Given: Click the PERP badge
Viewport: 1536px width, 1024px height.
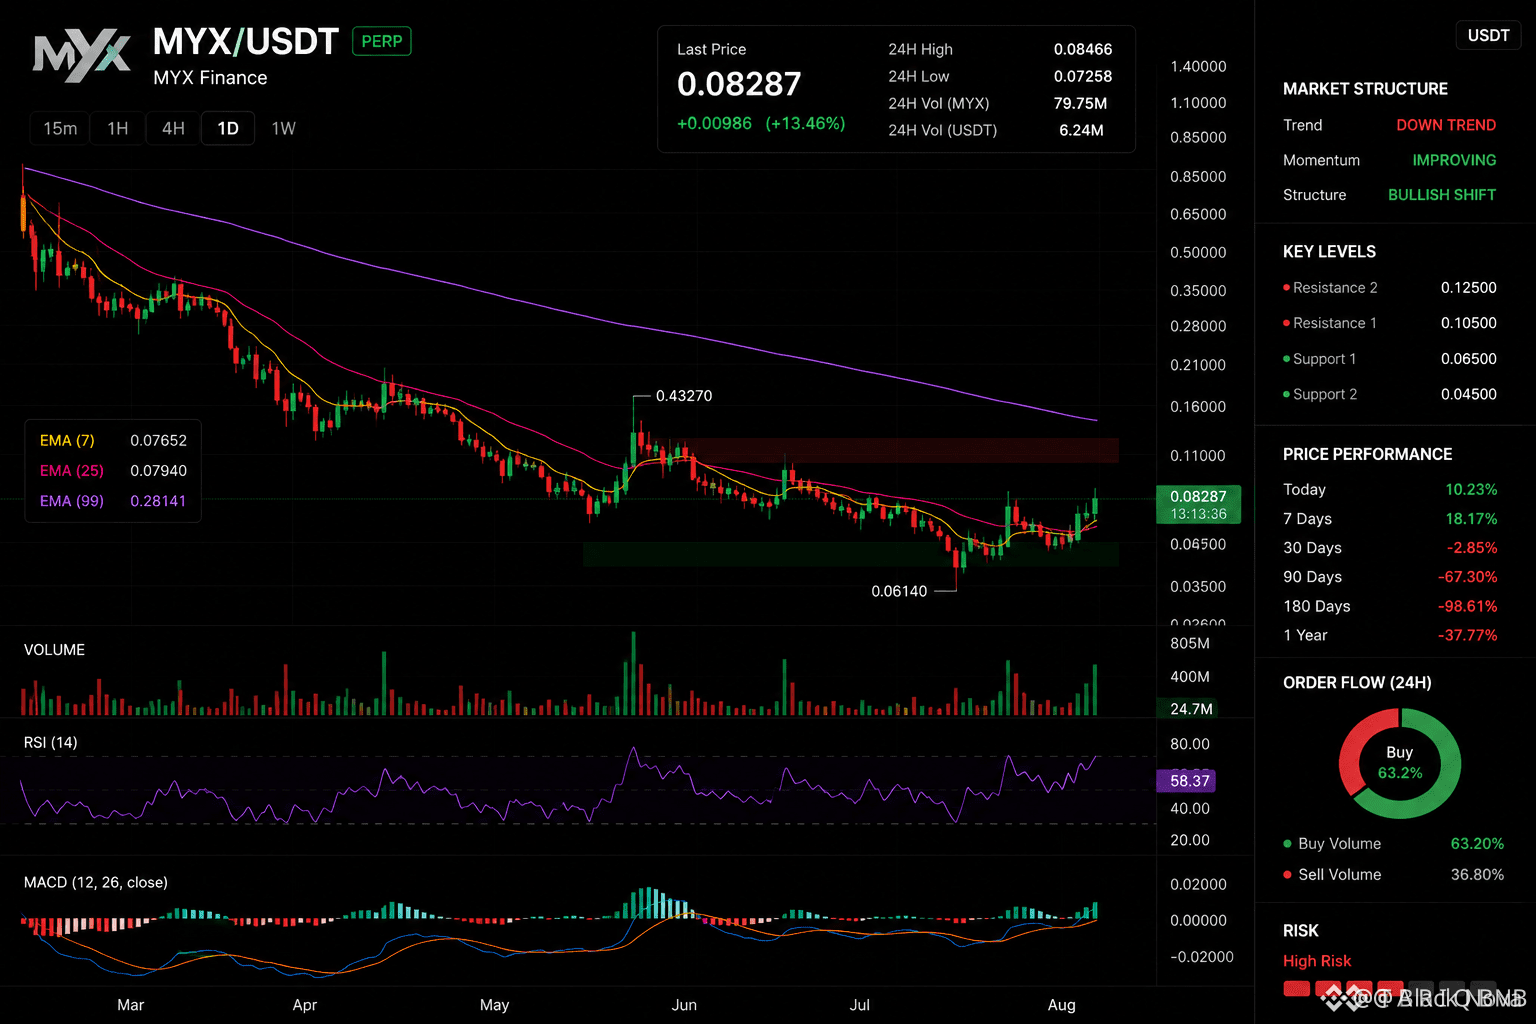Looking at the screenshot, I should (382, 41).
